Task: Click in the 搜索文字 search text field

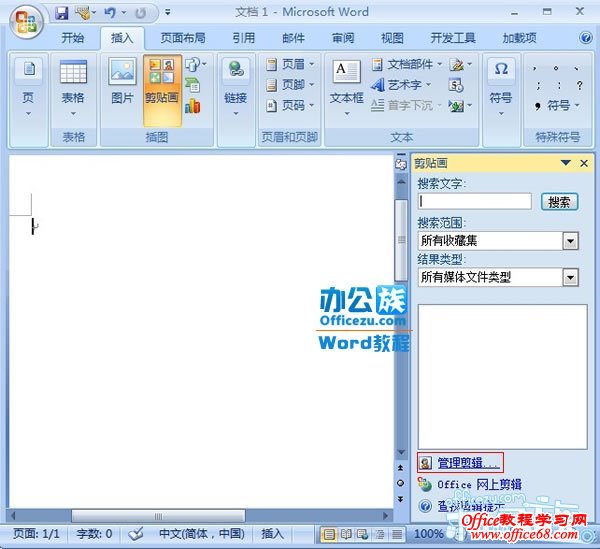Action: tap(475, 201)
